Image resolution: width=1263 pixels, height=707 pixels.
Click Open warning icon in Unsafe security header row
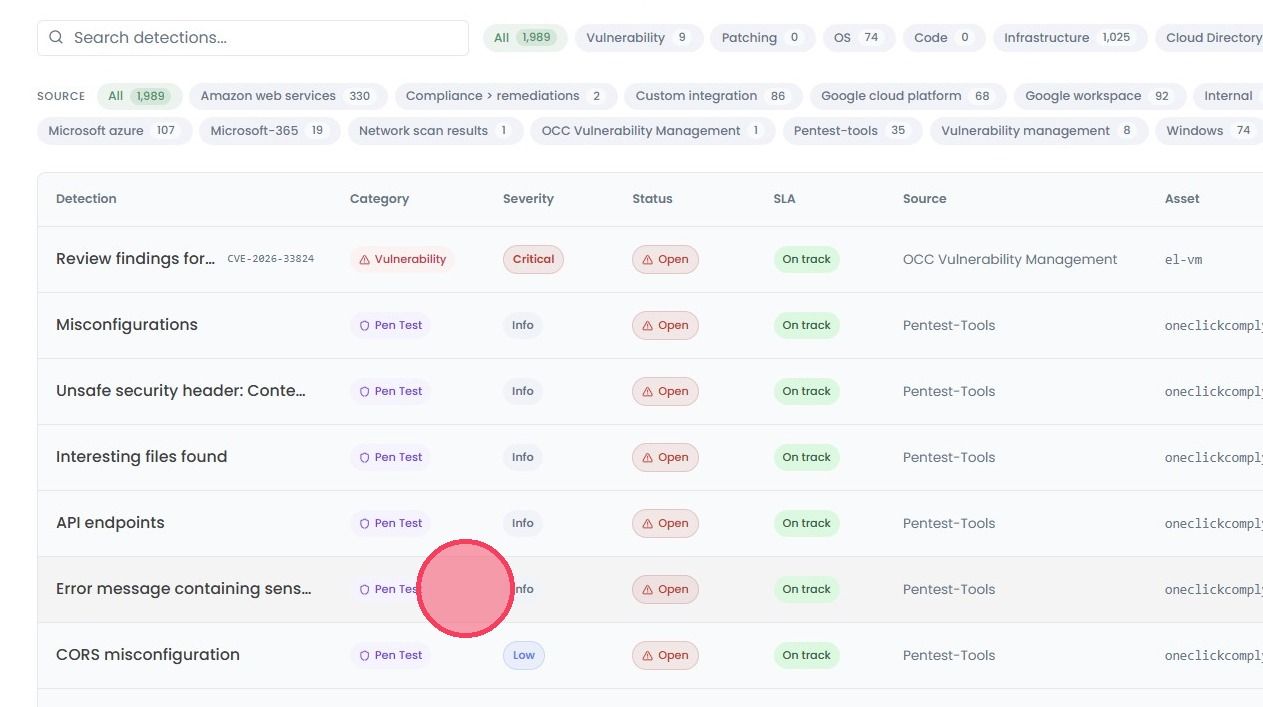click(x=648, y=391)
